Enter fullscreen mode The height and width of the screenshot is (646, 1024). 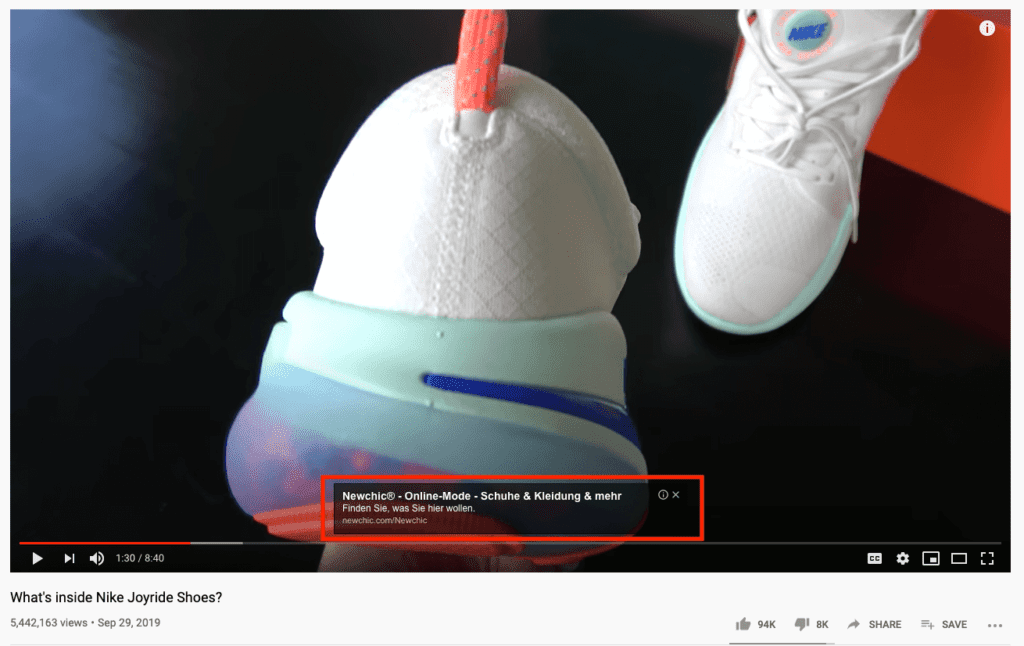tap(989, 558)
